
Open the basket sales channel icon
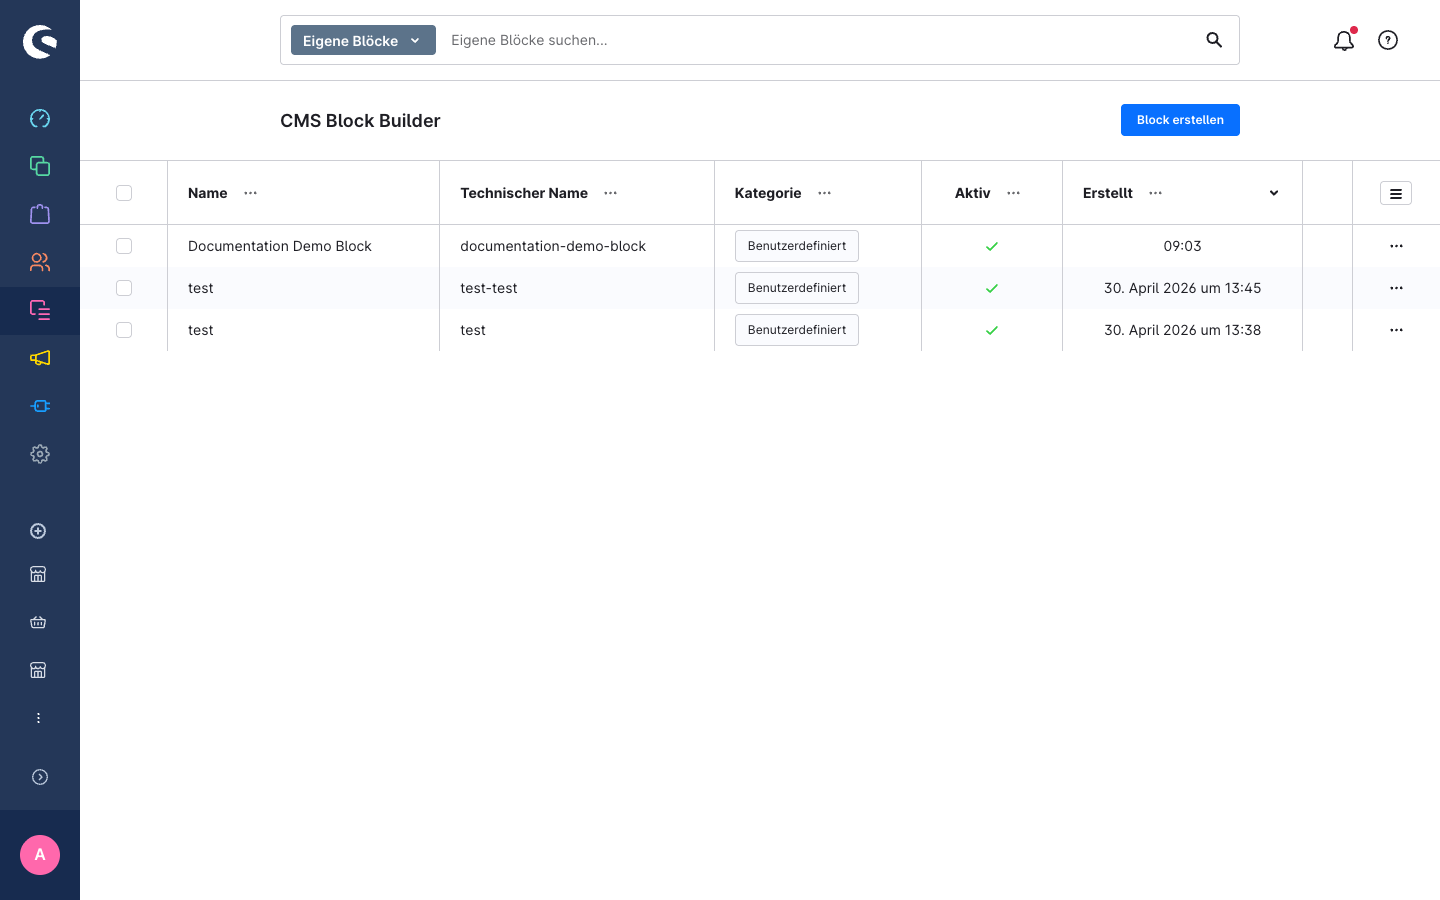(38, 622)
